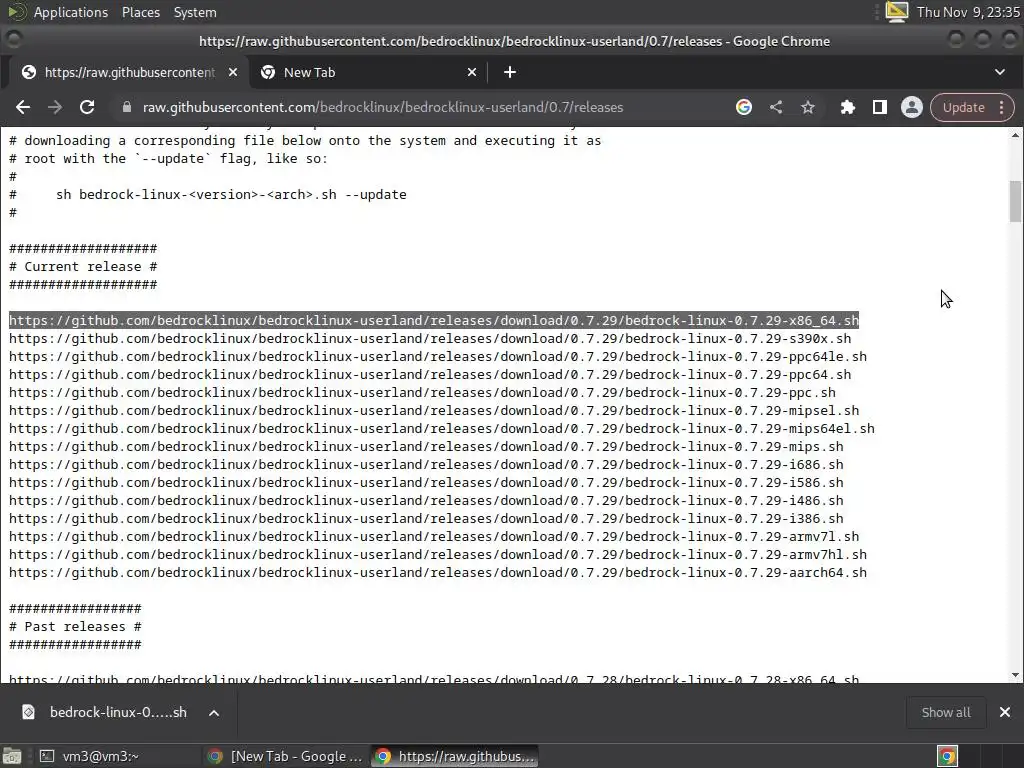This screenshot has width=1024, height=768.
Task: Click the 0.7.29 i486.sh URL line
Action: click(x=426, y=500)
